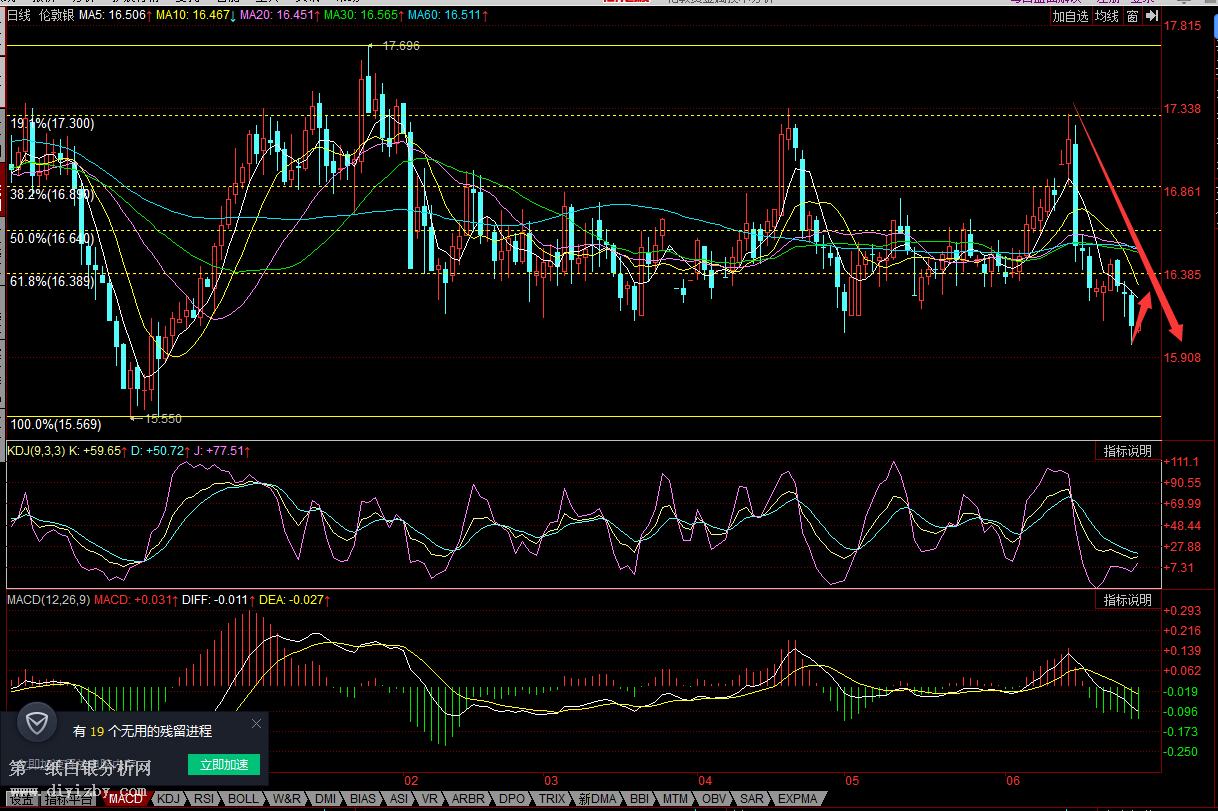Click the collapse-right arrow icon at top right
The width and height of the screenshot is (1218, 811).
[x=1152, y=16]
